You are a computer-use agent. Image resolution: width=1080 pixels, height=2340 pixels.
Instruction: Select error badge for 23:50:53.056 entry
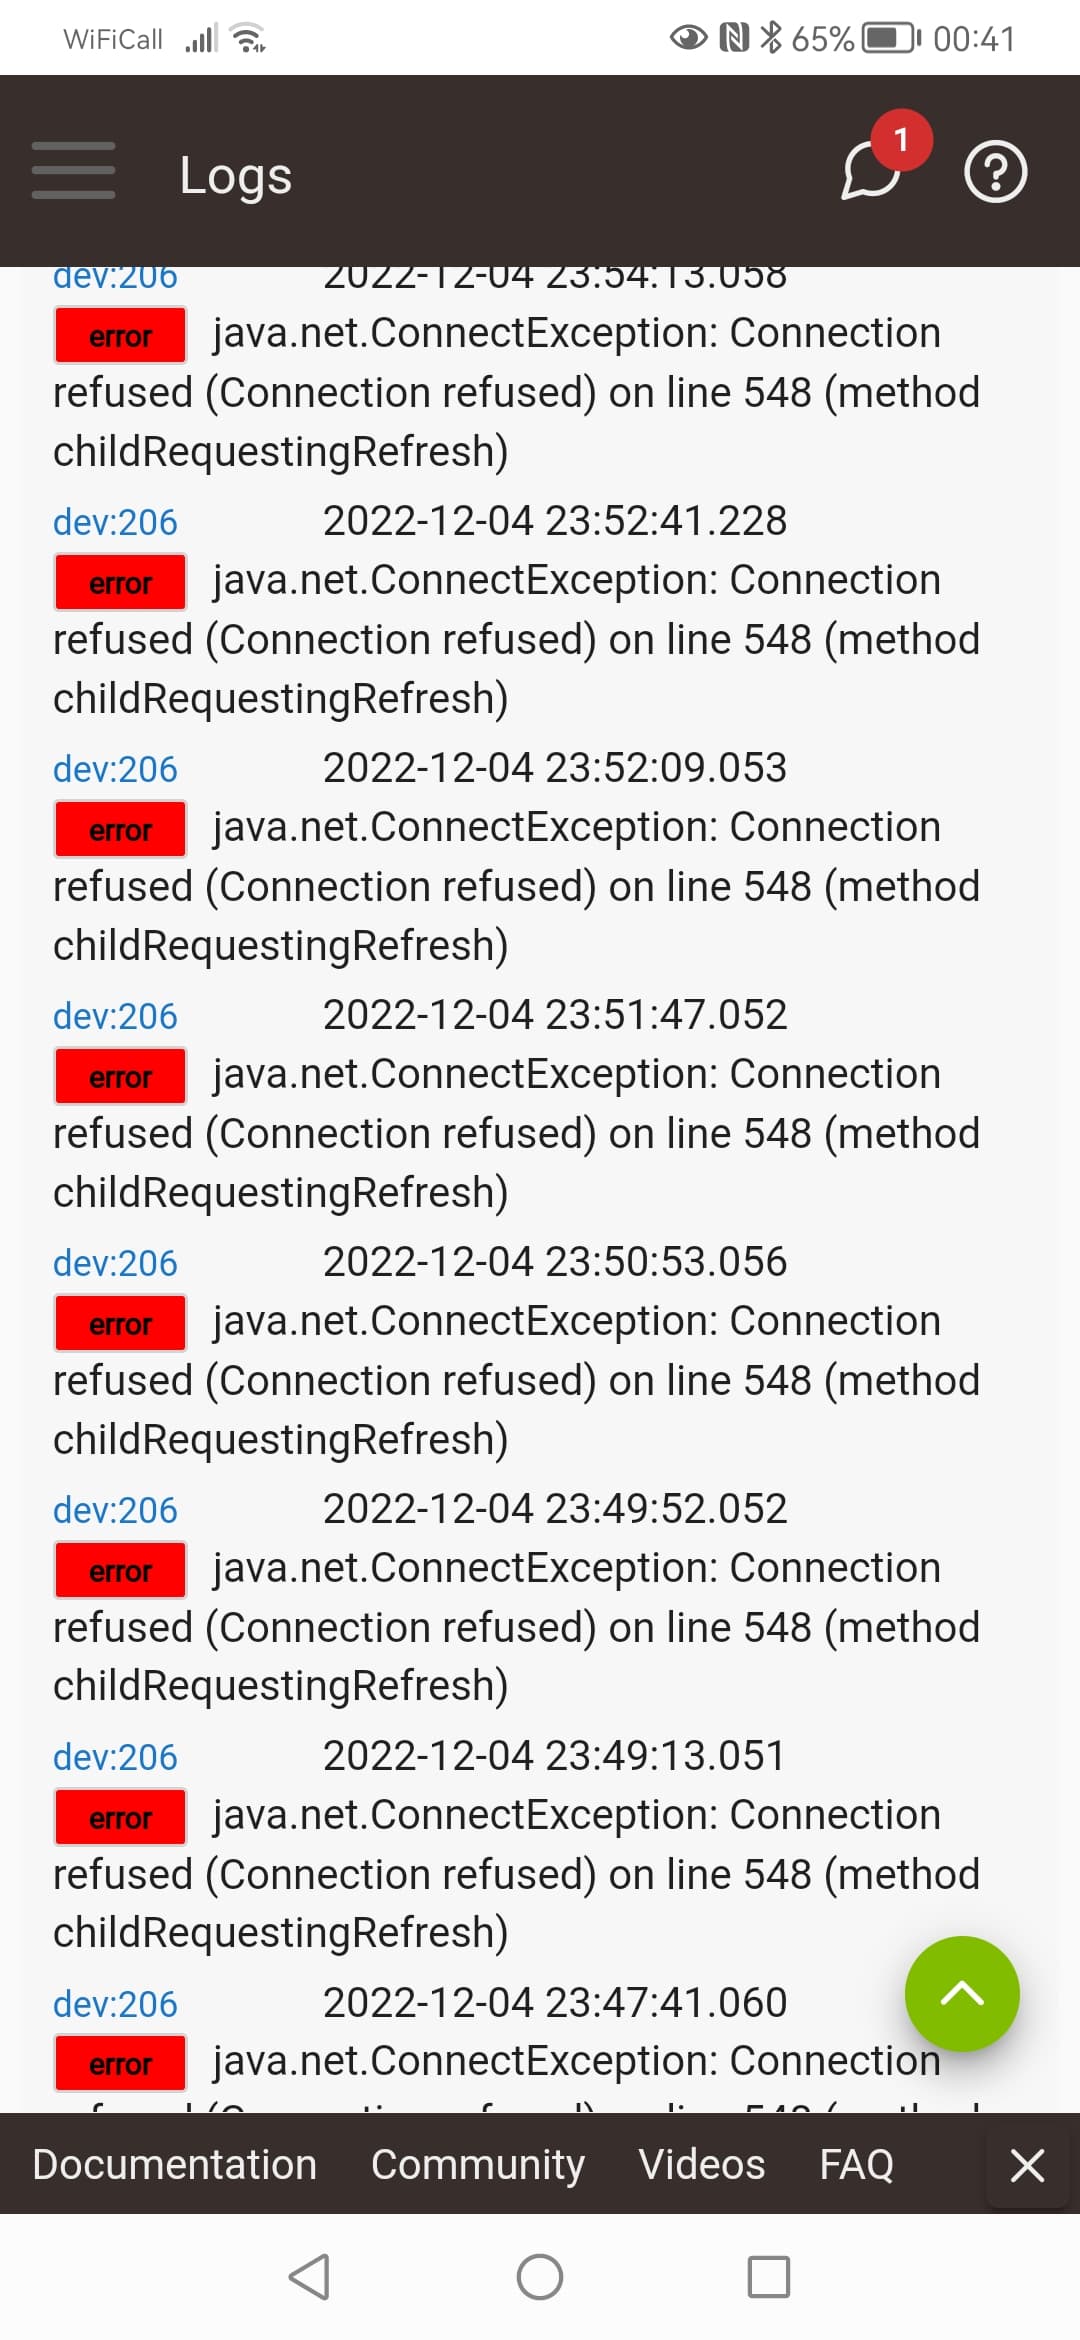tap(120, 1323)
